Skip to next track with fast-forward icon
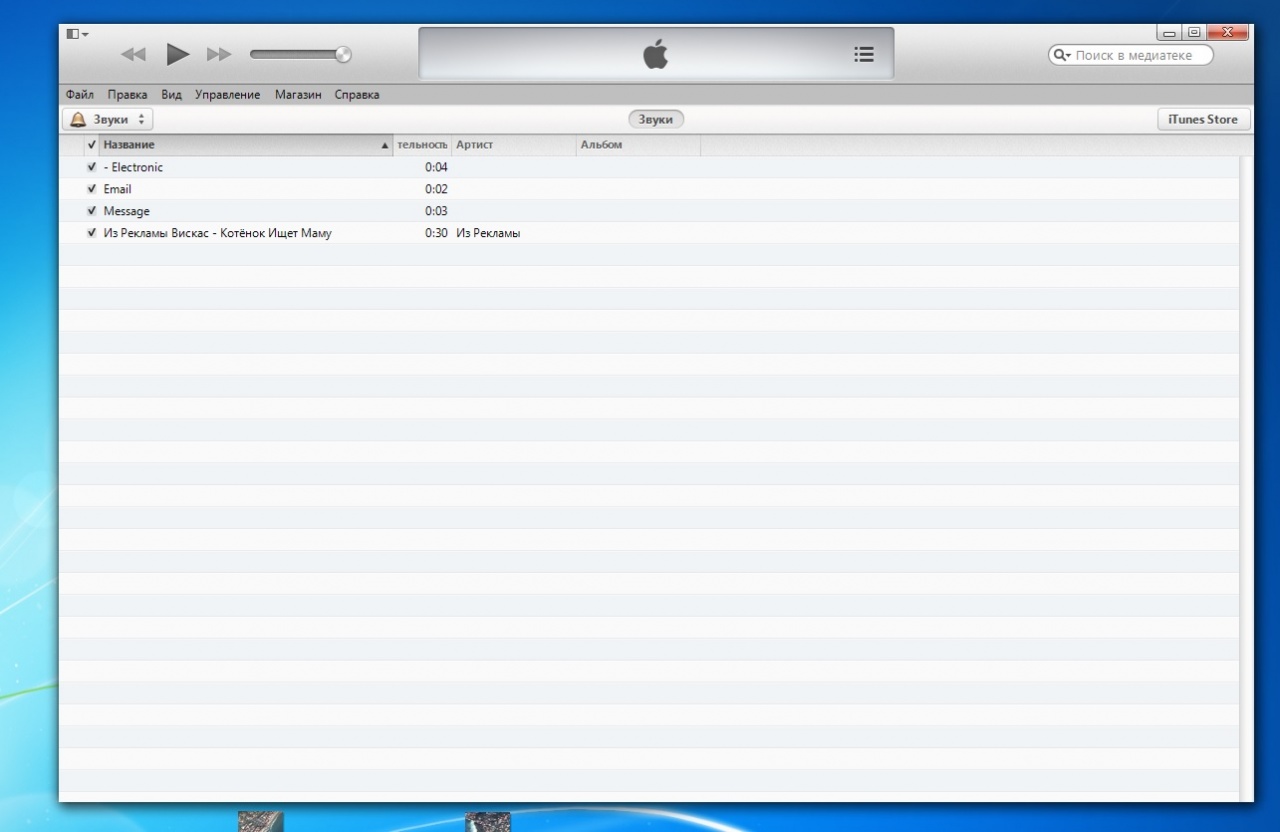The height and width of the screenshot is (832, 1280). point(219,55)
